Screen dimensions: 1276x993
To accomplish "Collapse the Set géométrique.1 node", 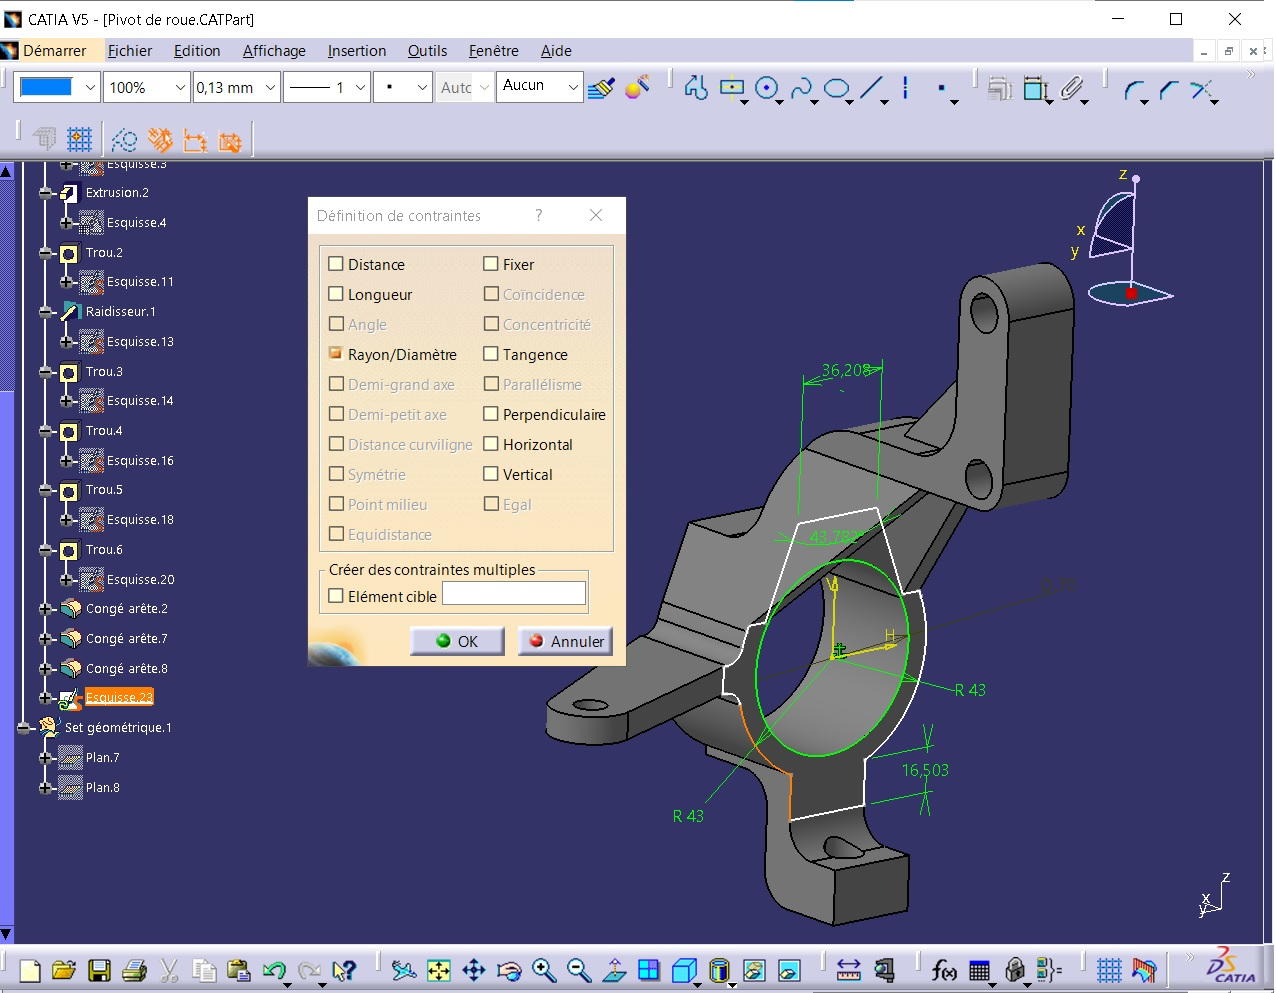I will pos(24,728).
